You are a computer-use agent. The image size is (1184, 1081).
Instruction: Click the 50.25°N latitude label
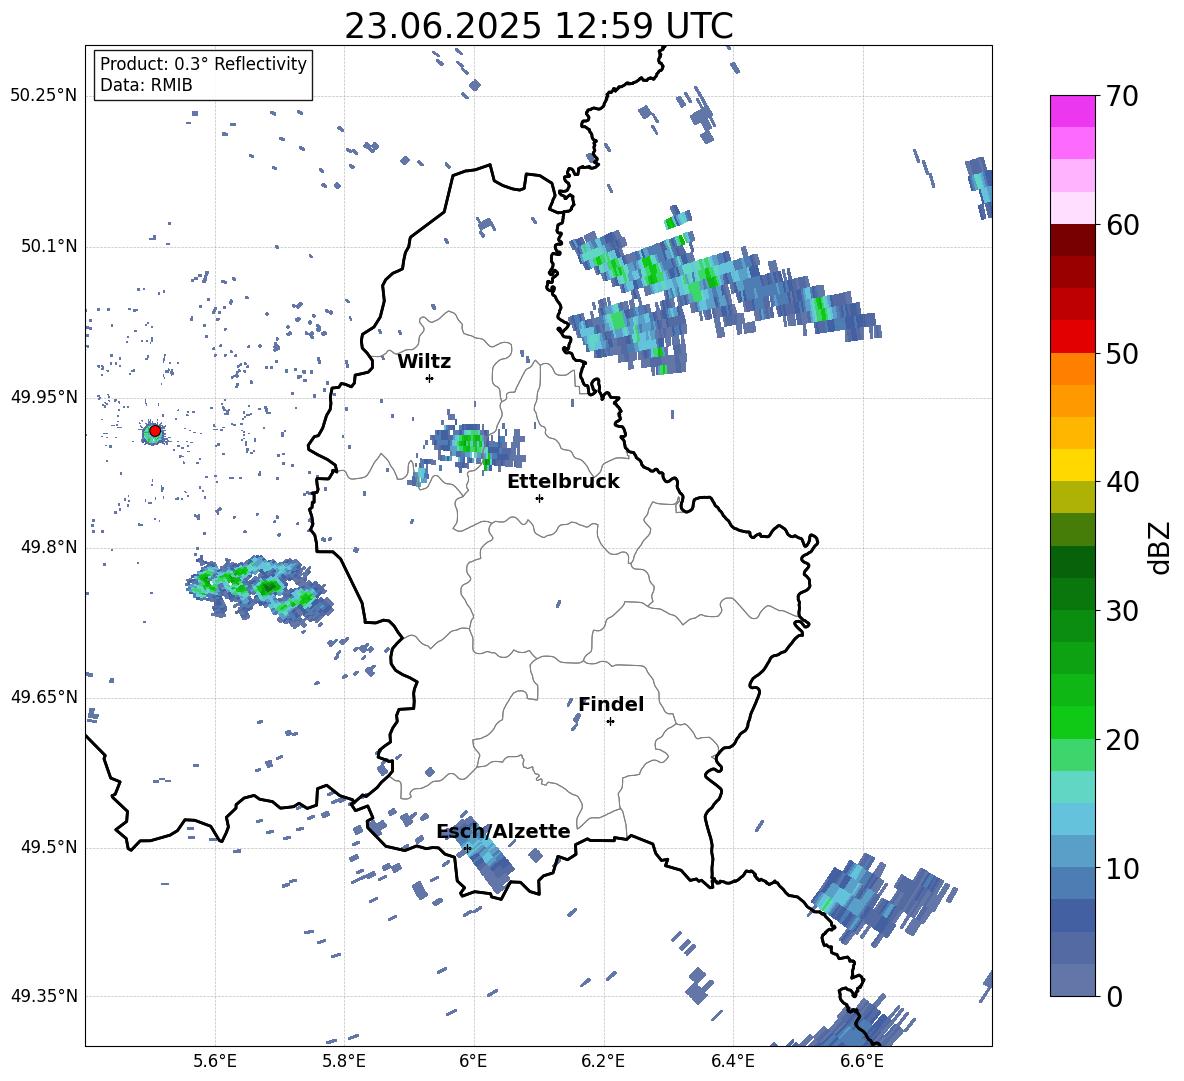point(43,96)
